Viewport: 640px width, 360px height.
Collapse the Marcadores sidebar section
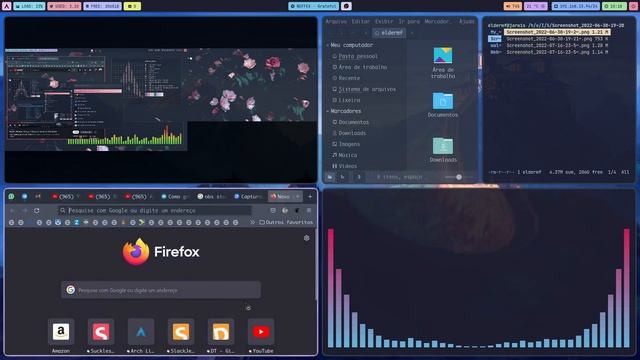pyautogui.click(x=328, y=111)
